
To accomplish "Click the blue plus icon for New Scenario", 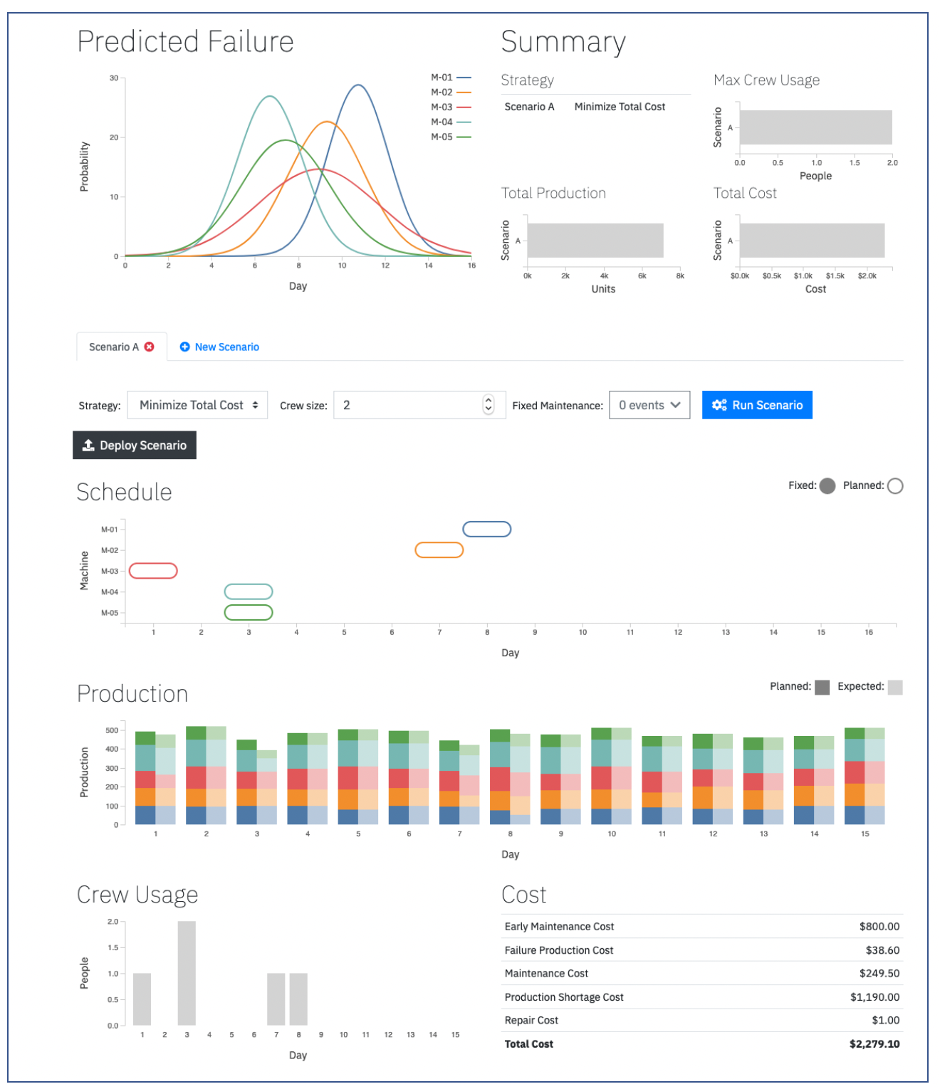I will coord(184,347).
